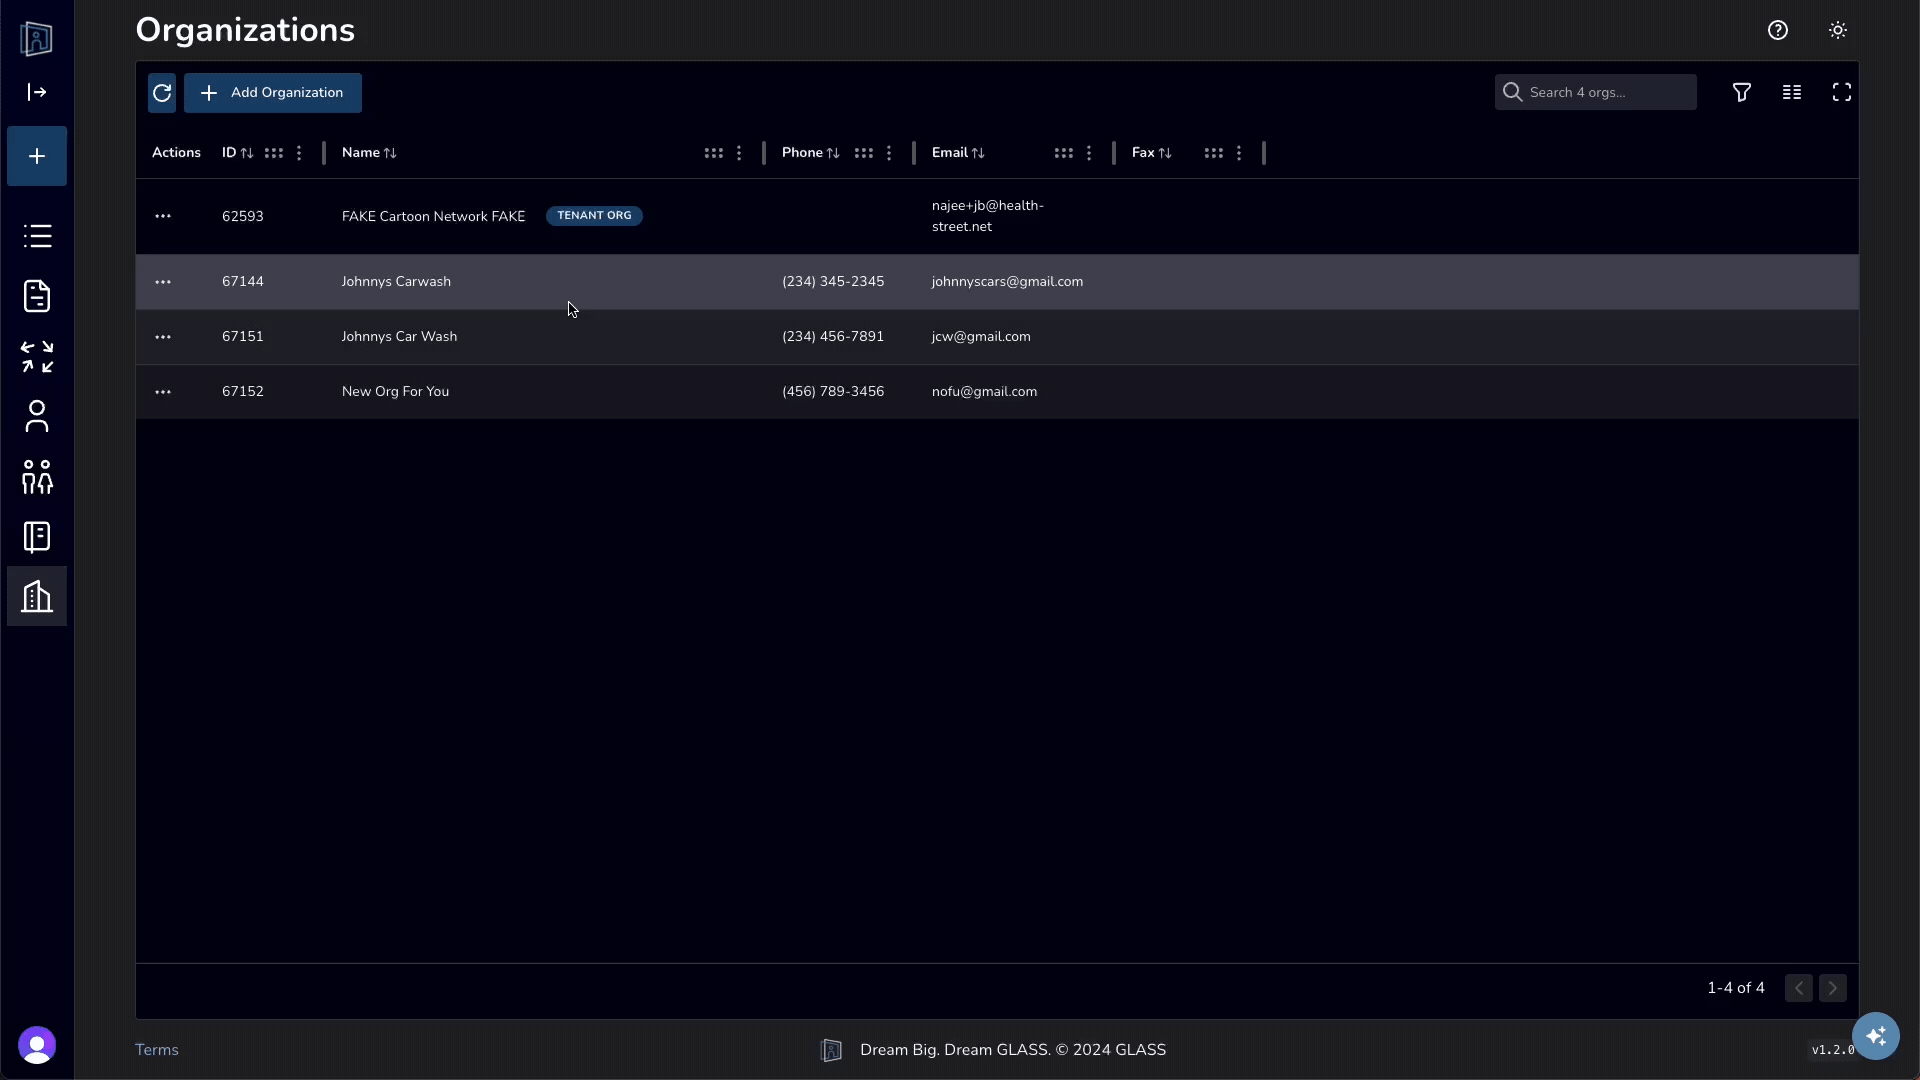Toggle fullscreen table view
The height and width of the screenshot is (1080, 1920).
(1841, 93)
